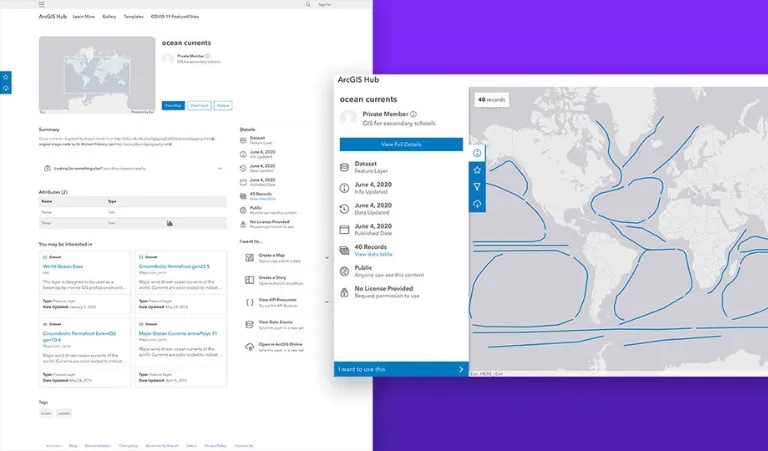This screenshot has width=768, height=451.
Task: Open the Contact Us footer link
Action: pyautogui.click(x=244, y=446)
